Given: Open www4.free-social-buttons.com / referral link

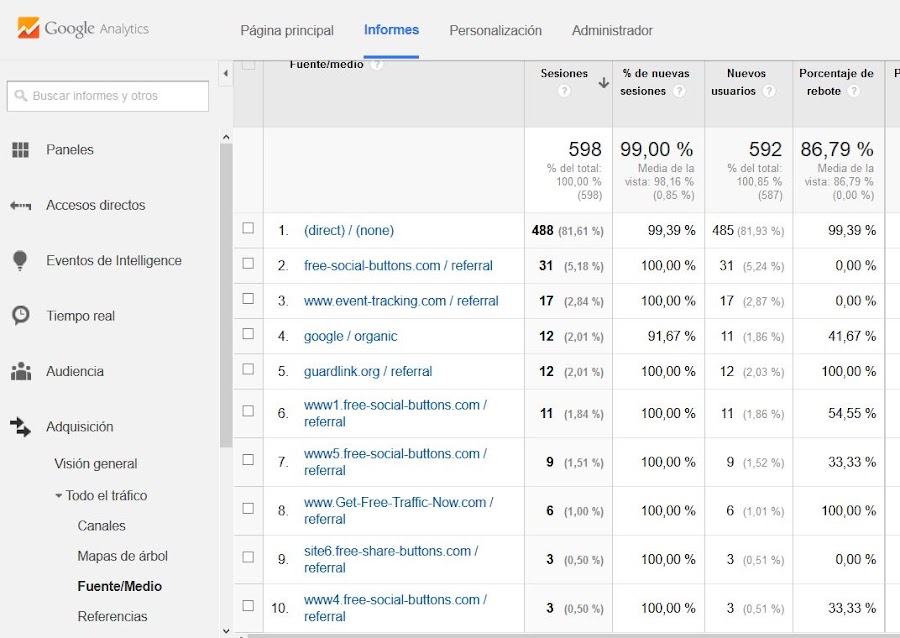Looking at the screenshot, I should pyautogui.click(x=395, y=608).
